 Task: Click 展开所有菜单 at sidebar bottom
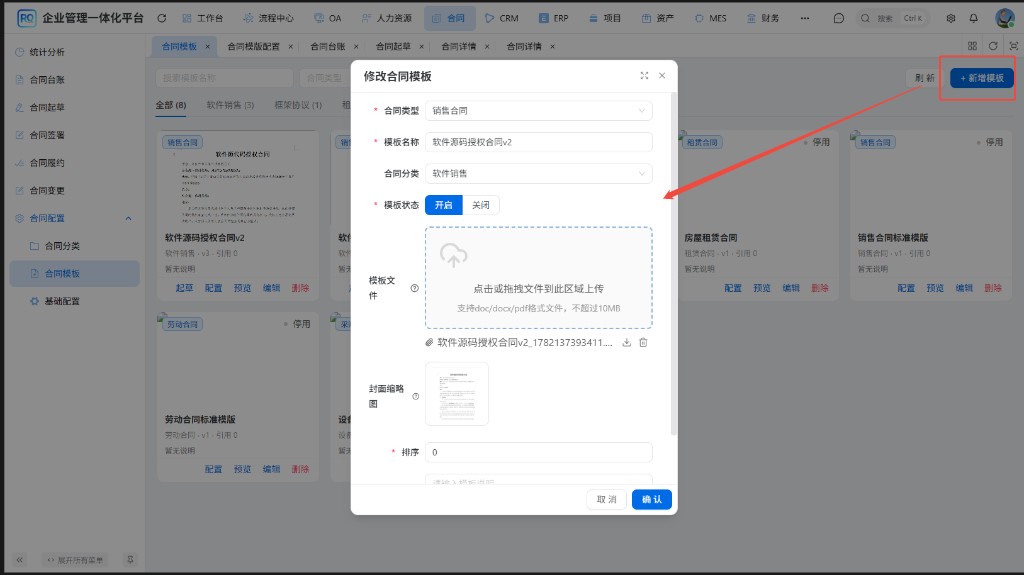coord(75,560)
